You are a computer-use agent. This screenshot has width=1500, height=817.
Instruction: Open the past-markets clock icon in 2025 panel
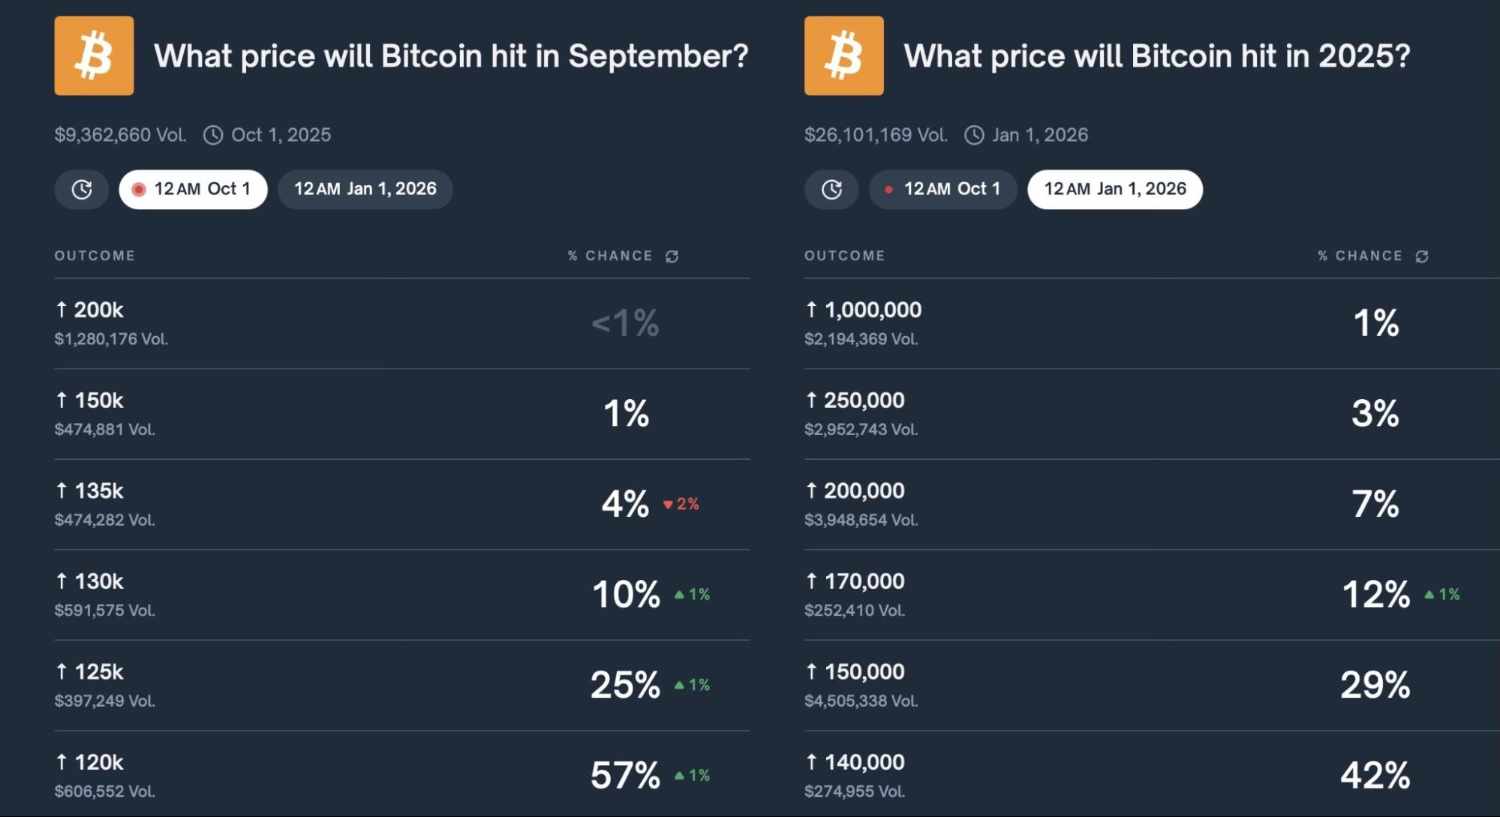coord(832,189)
